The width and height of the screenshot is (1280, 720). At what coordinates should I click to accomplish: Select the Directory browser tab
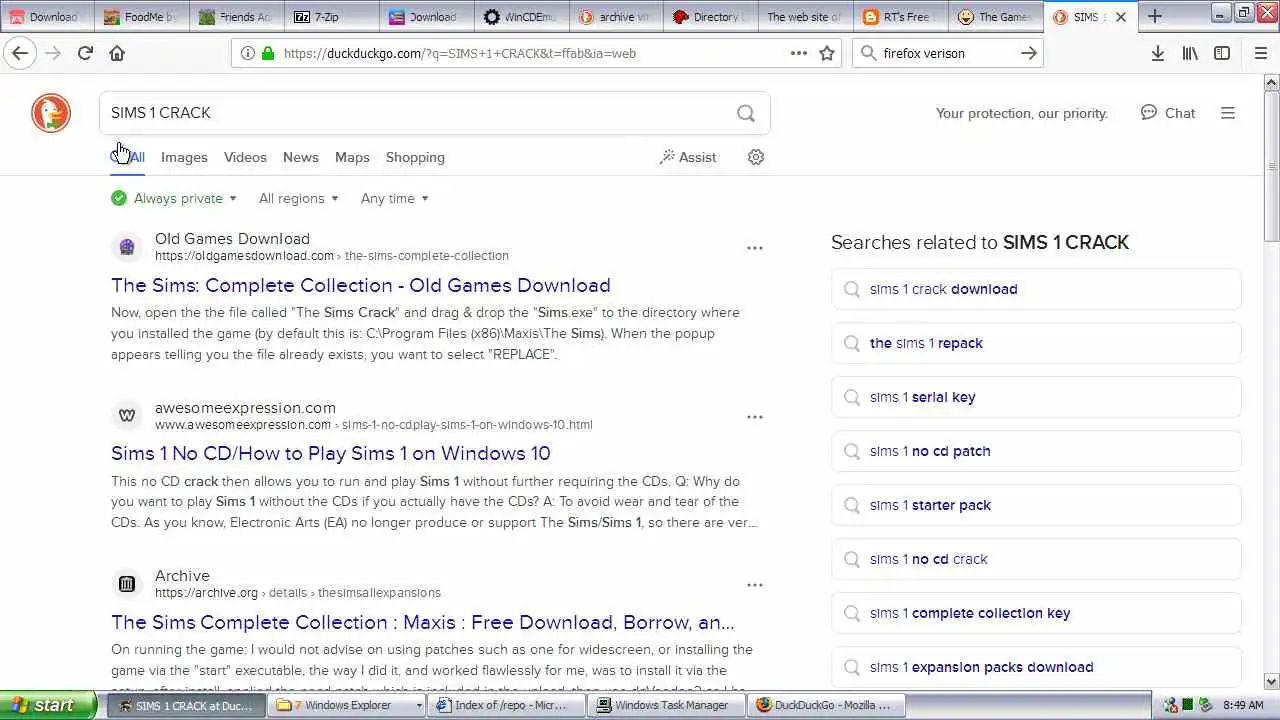pyautogui.click(x=711, y=16)
